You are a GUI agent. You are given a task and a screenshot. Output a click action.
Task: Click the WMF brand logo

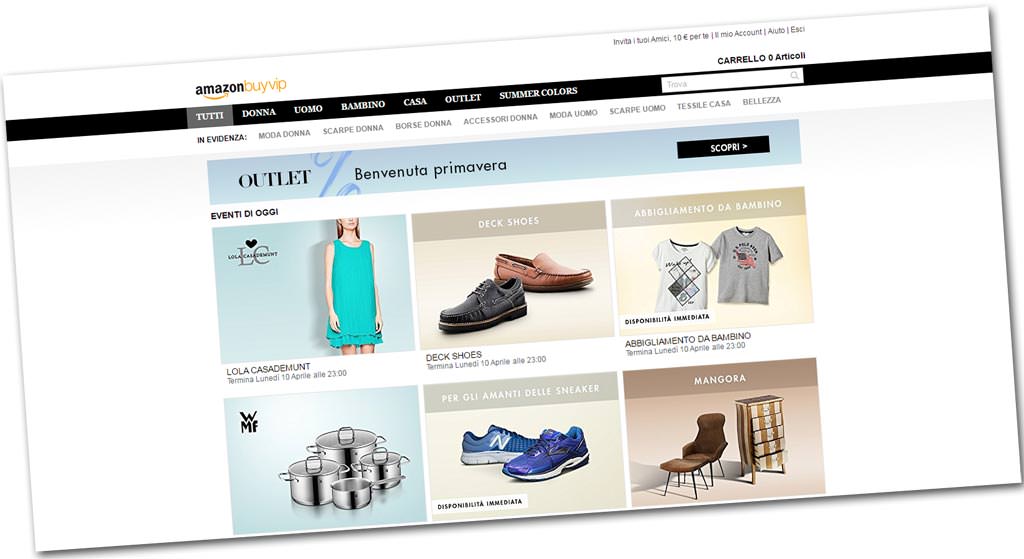coord(249,422)
